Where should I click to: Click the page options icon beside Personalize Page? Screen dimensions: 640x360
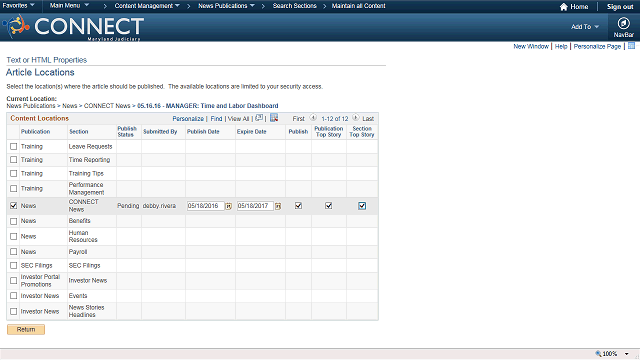point(631,46)
